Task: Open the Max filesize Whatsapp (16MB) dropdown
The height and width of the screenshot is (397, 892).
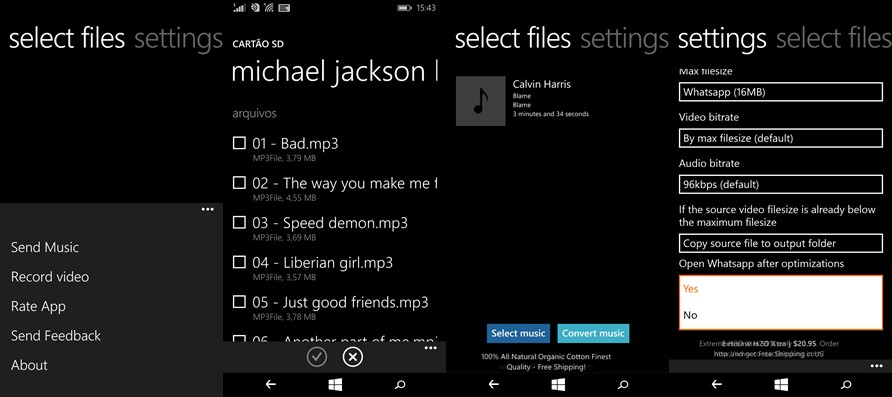Action: (780, 92)
